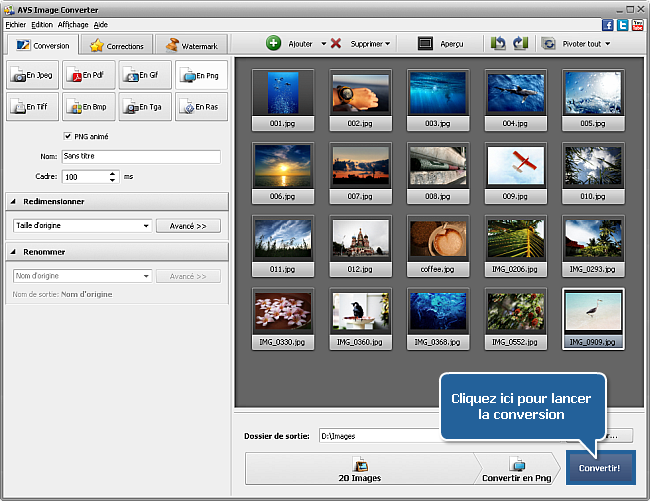The image size is (650, 501).
Task: Open the Facebook icon link
Action: pyautogui.click(x=607, y=24)
